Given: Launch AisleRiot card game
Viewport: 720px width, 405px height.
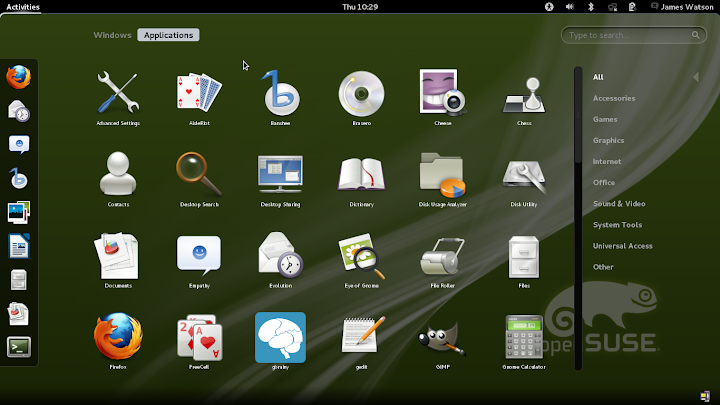Looking at the screenshot, I should pos(199,98).
